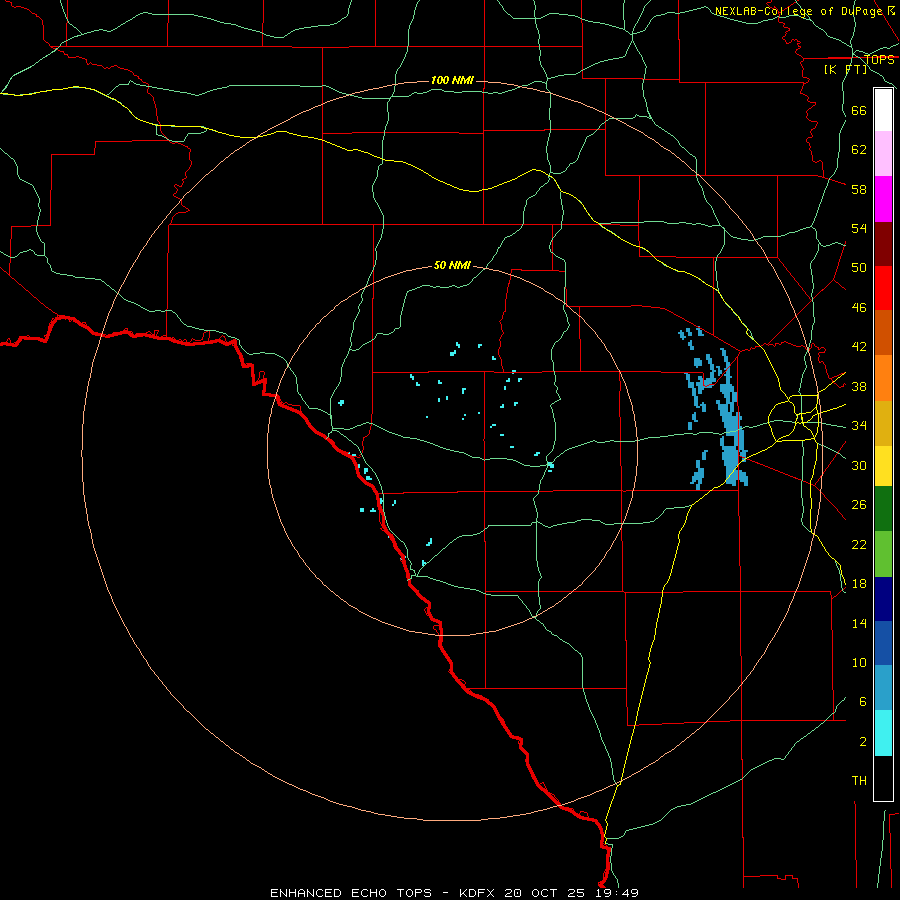The height and width of the screenshot is (900, 900).
Task: Click the '10' legend value
Action: 859,663
